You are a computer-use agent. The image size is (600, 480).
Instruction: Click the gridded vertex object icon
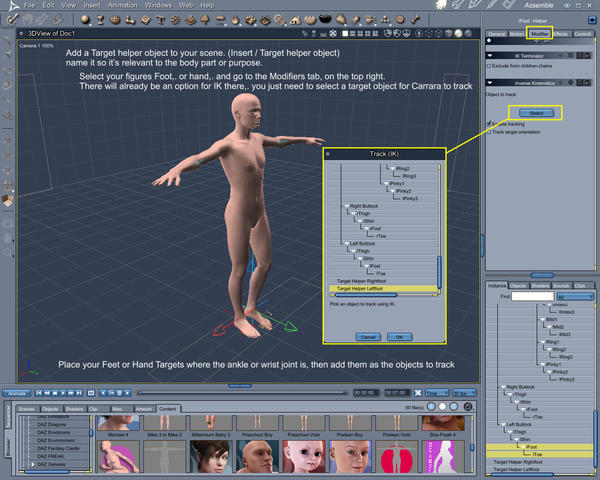(115, 19)
